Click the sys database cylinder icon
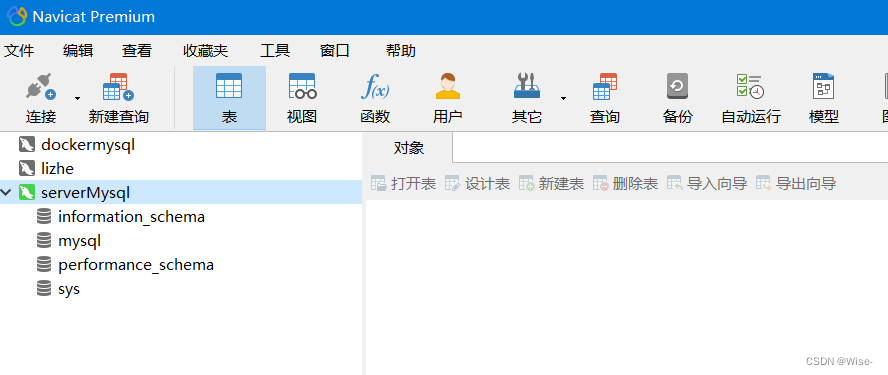The width and height of the screenshot is (888, 375). (44, 289)
